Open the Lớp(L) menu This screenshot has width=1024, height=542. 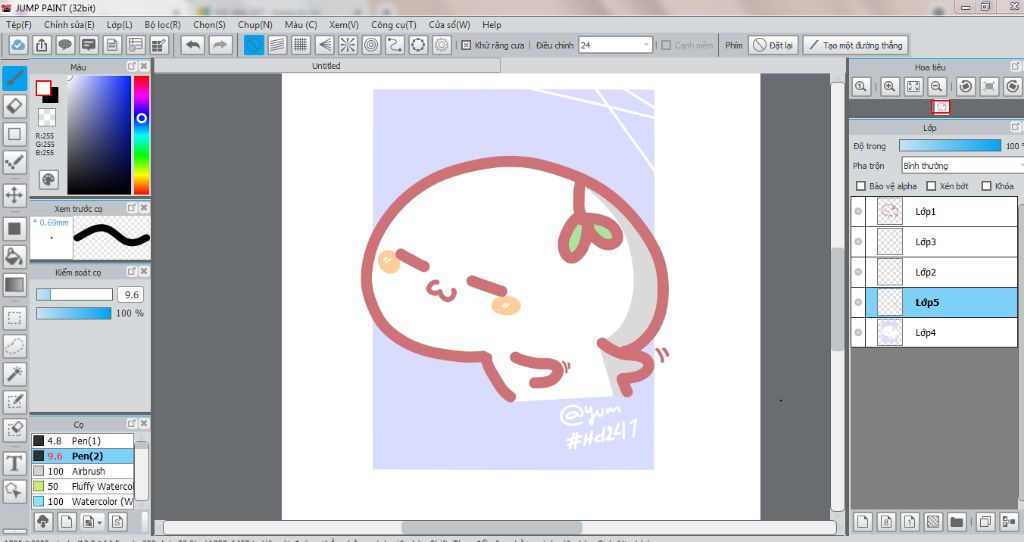pos(120,25)
